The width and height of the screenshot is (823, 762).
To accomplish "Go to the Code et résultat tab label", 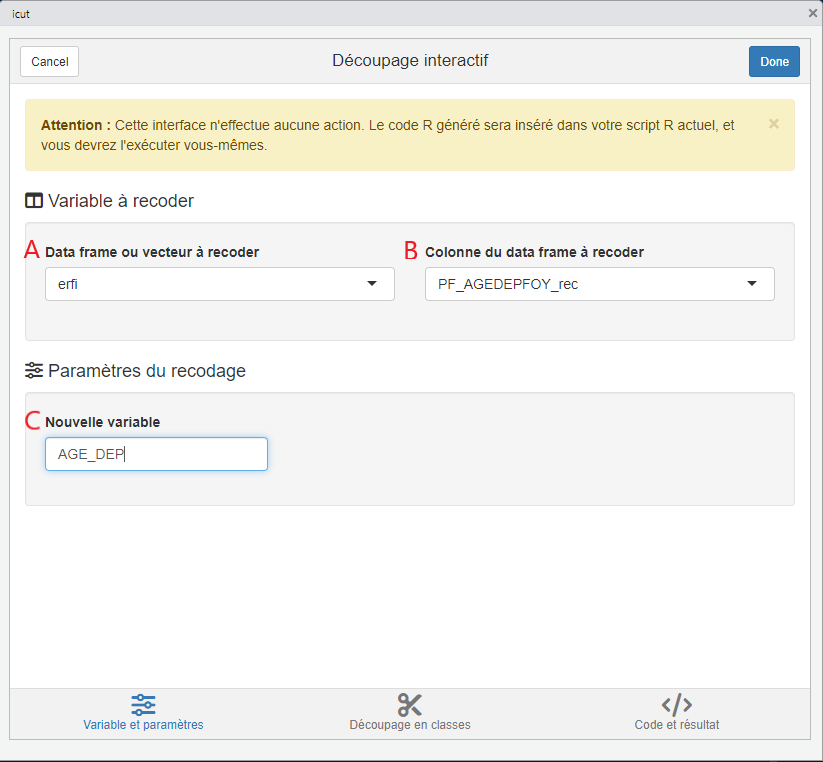I will click(x=676, y=725).
